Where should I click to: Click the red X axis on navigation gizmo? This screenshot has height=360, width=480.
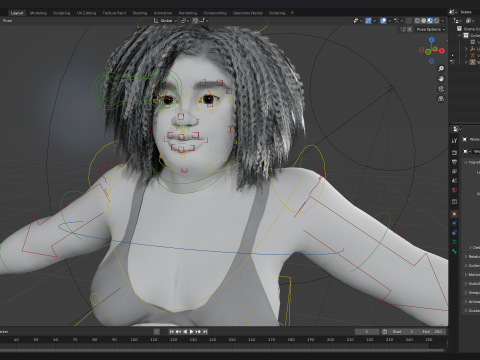(x=442, y=51)
